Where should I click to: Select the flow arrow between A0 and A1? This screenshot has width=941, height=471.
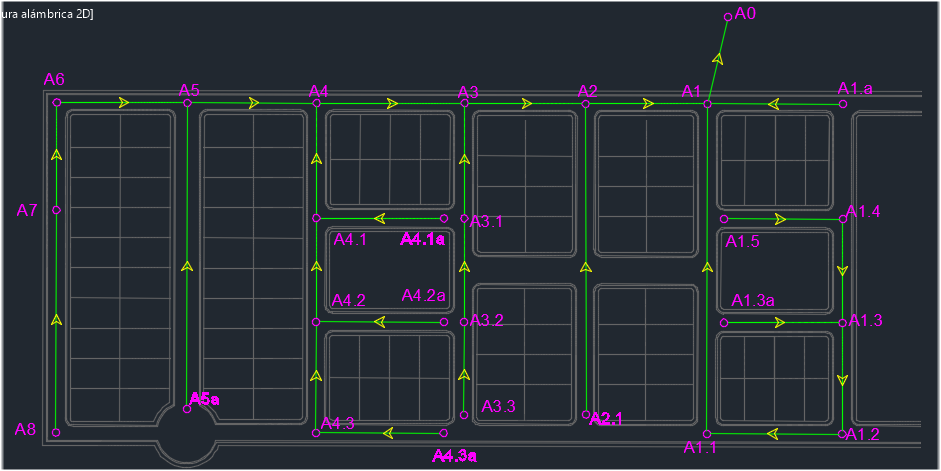point(717,60)
